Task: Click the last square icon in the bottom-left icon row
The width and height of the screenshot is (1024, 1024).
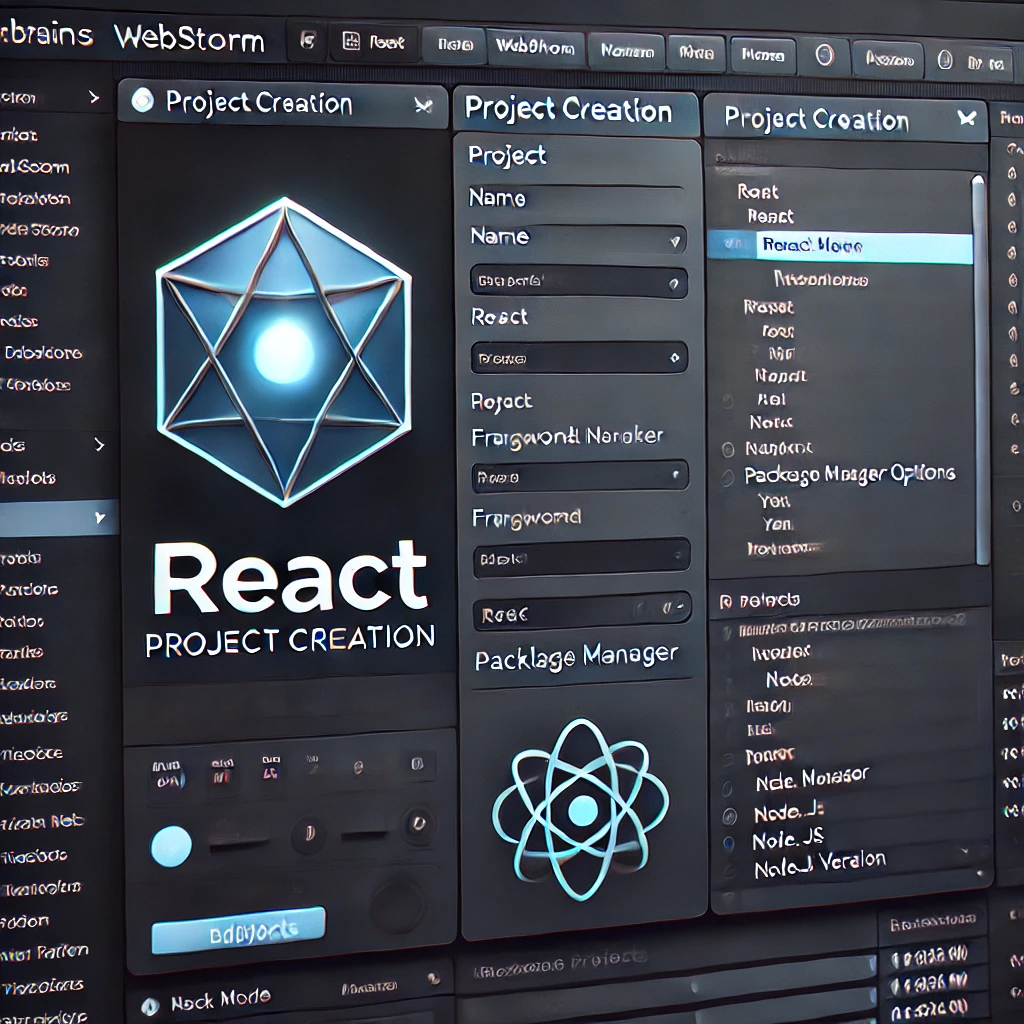Action: tap(417, 764)
